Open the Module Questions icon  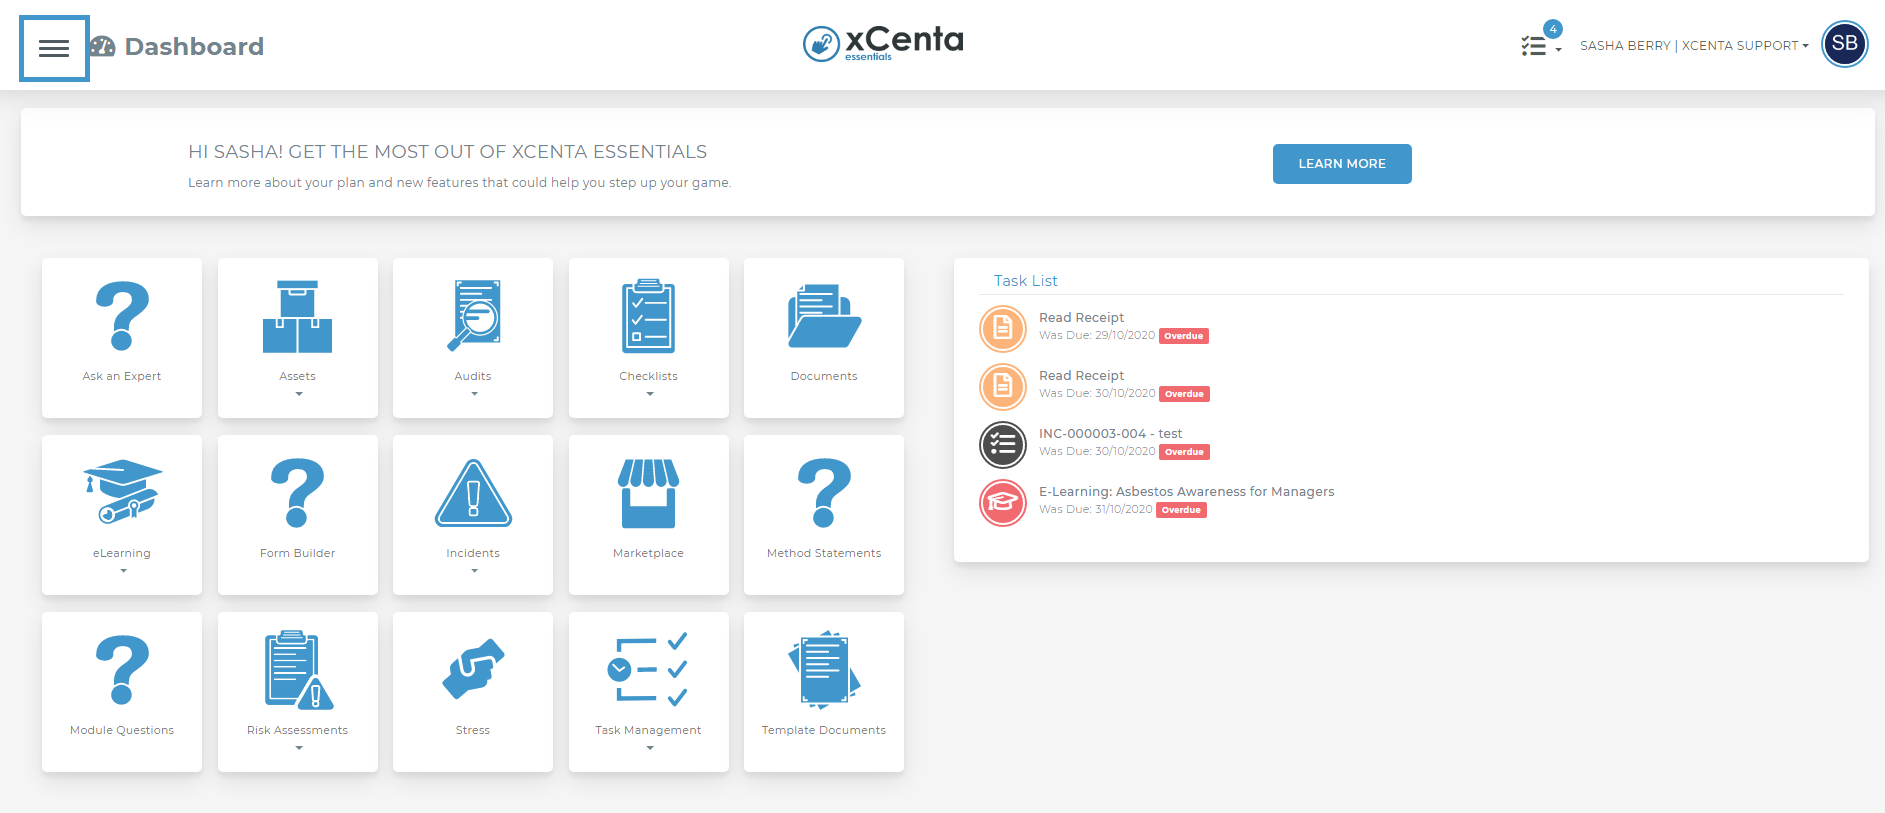(x=122, y=669)
